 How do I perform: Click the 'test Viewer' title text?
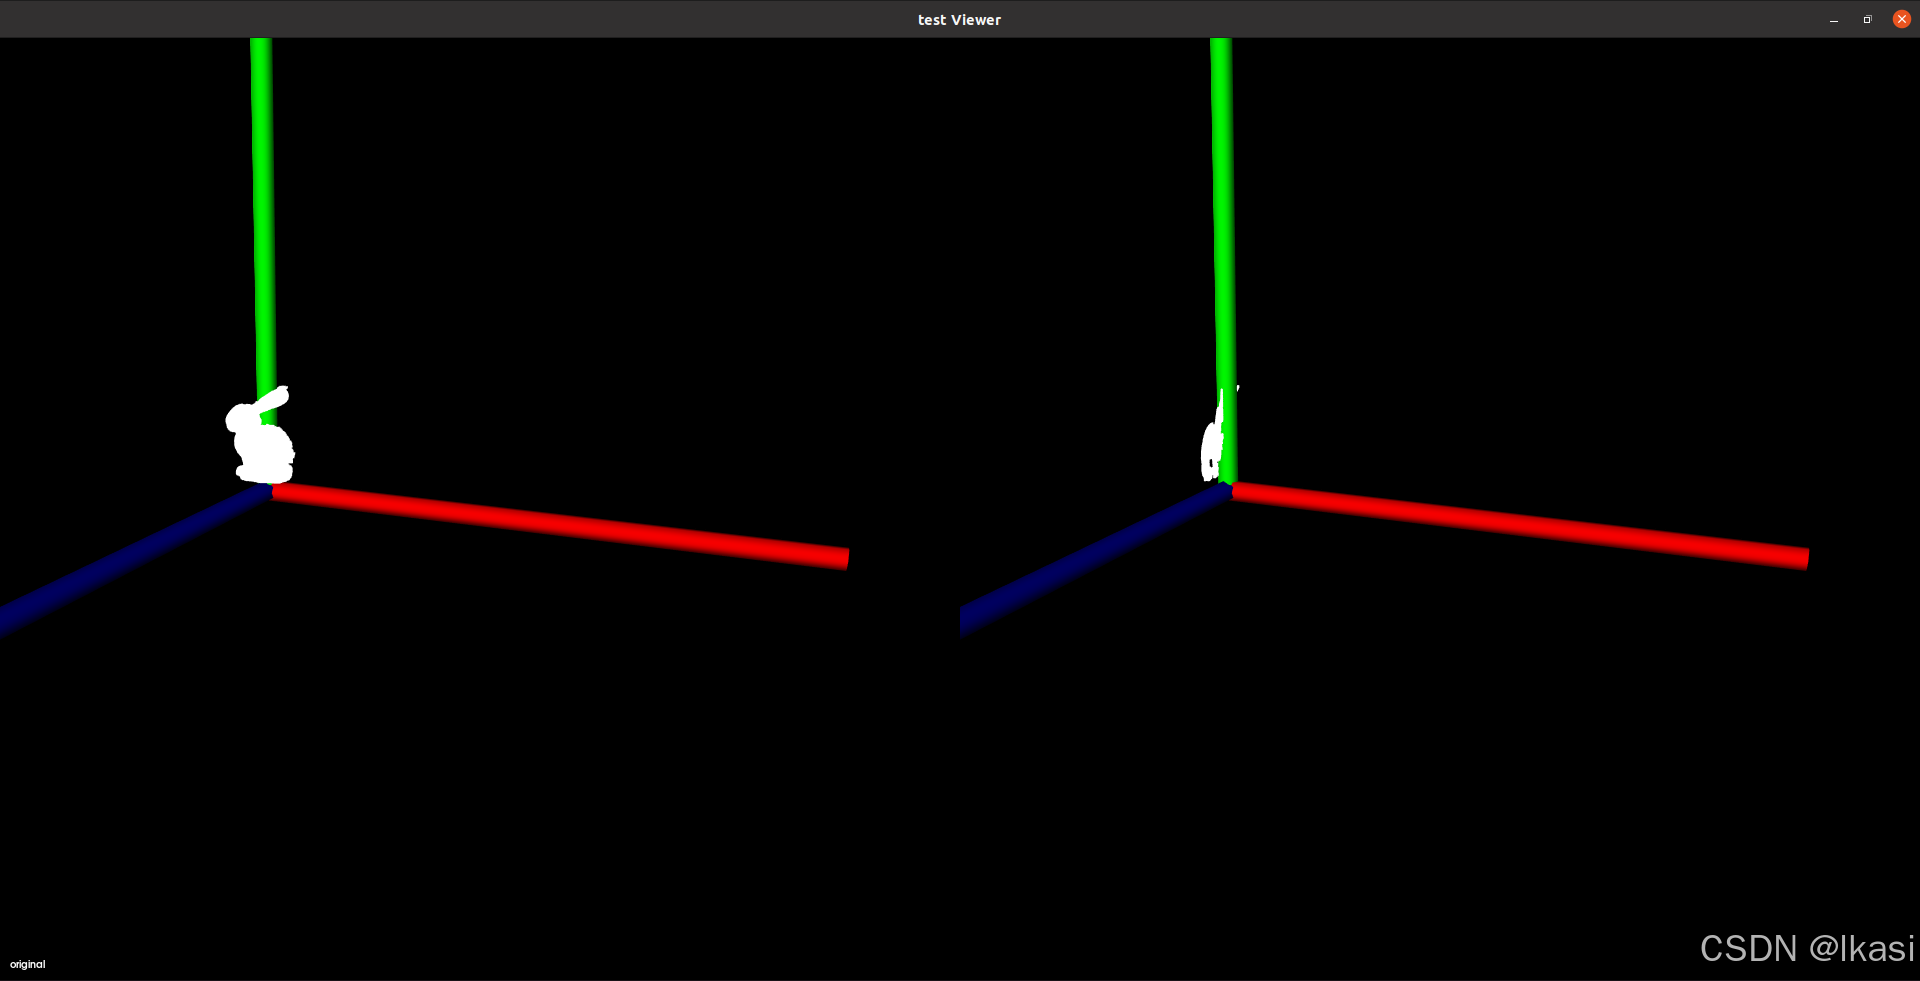coord(959,19)
